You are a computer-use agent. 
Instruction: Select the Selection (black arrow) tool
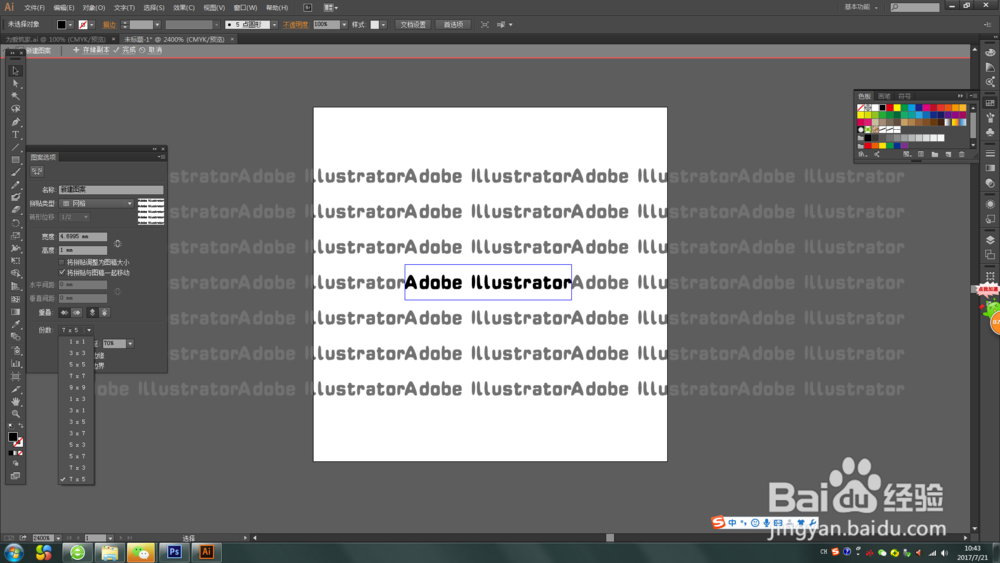point(15,71)
